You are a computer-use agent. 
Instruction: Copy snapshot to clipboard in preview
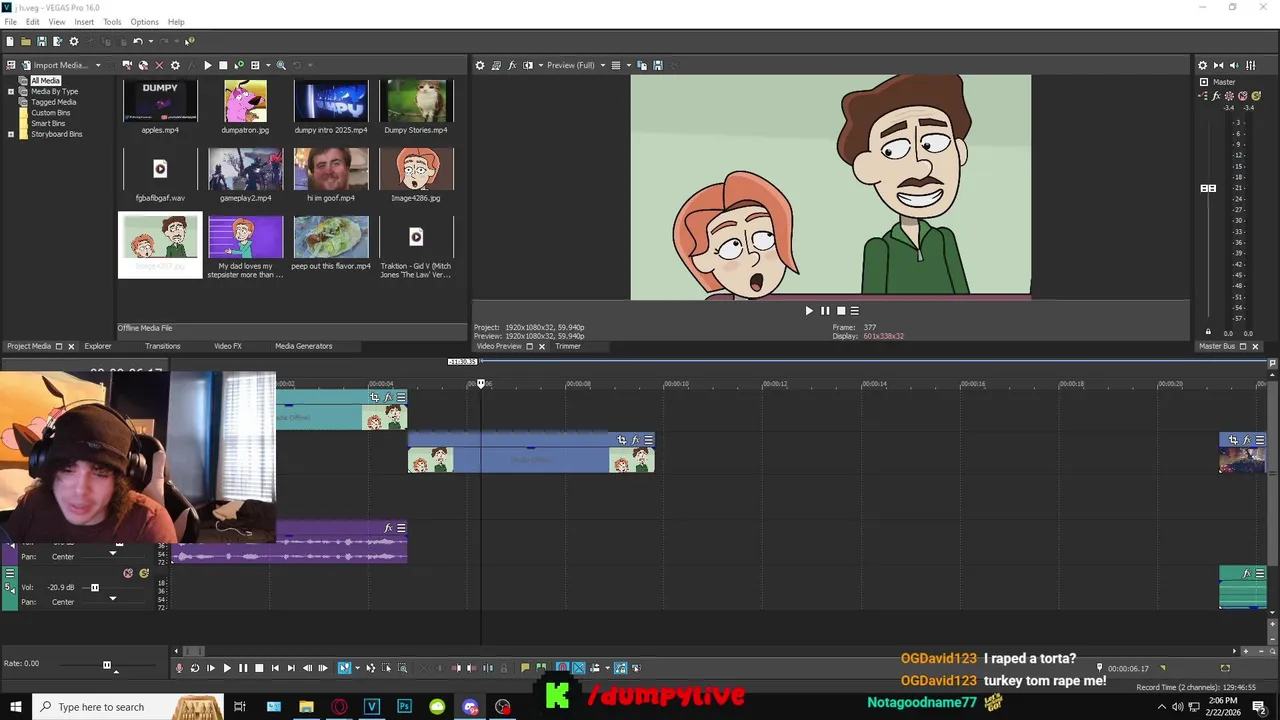(x=642, y=65)
